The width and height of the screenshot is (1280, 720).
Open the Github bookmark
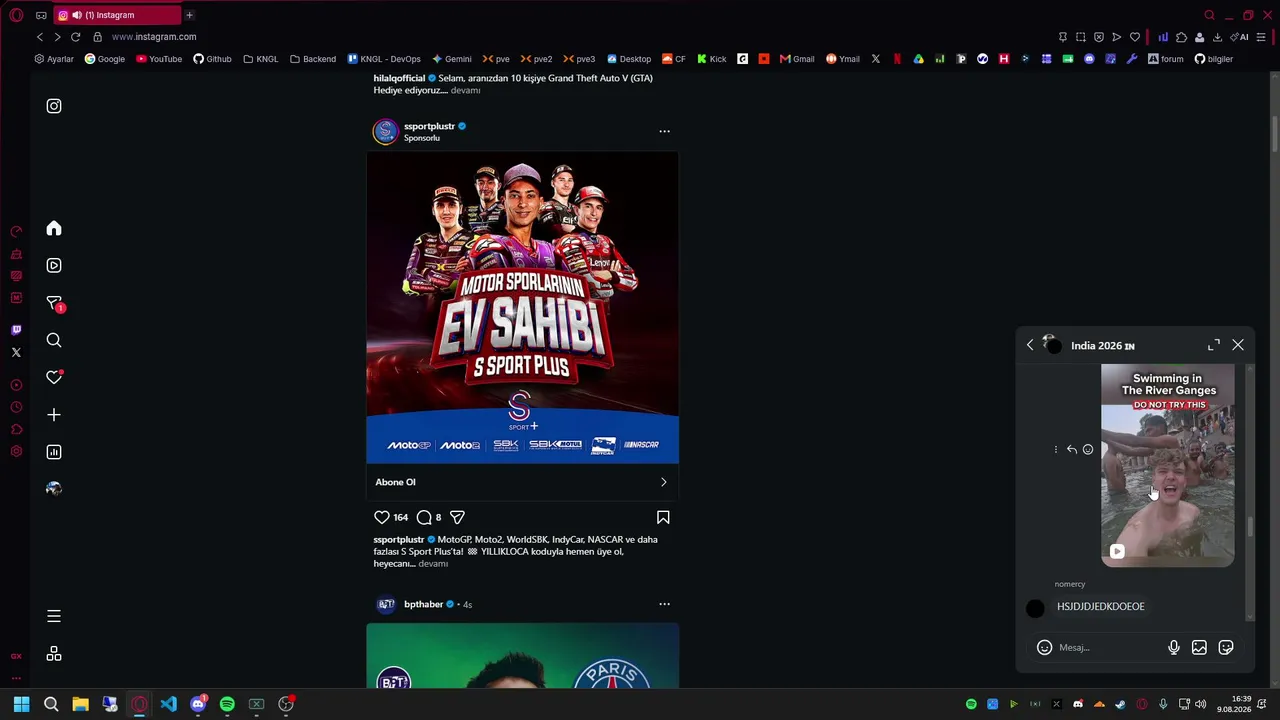[x=212, y=59]
